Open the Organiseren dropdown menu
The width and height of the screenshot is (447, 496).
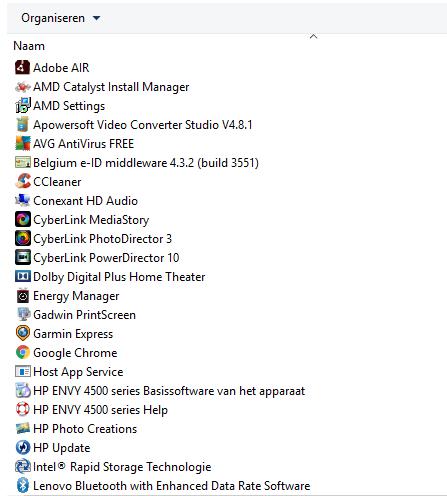(x=60, y=18)
